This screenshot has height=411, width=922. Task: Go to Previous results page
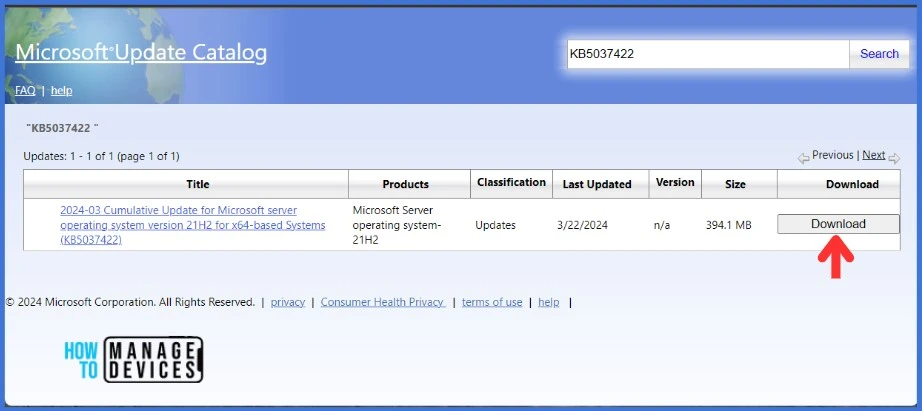click(x=833, y=155)
